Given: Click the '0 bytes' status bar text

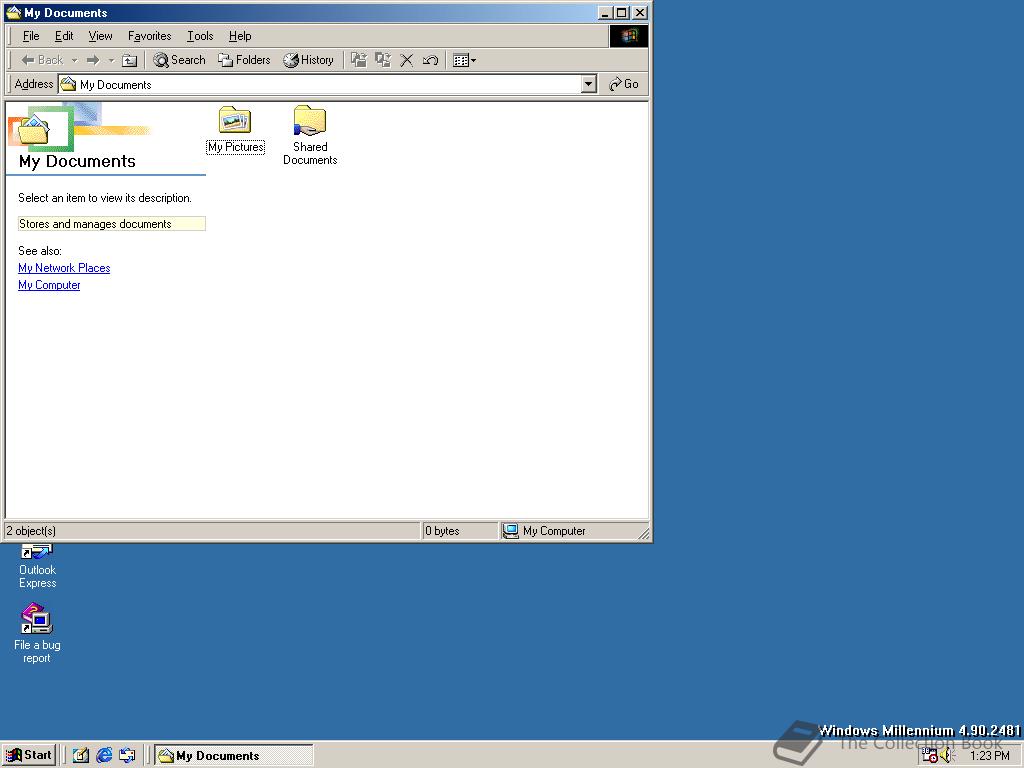Looking at the screenshot, I should (442, 531).
